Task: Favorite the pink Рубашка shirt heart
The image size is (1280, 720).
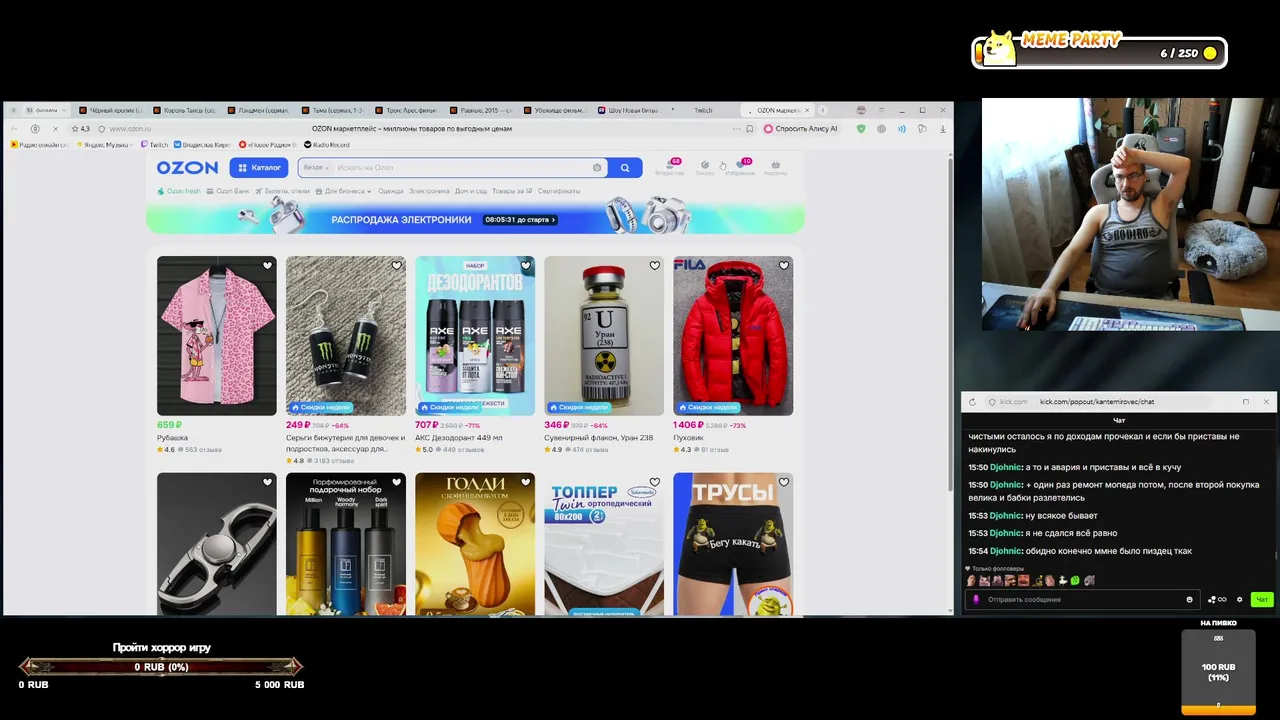Action: coord(267,266)
